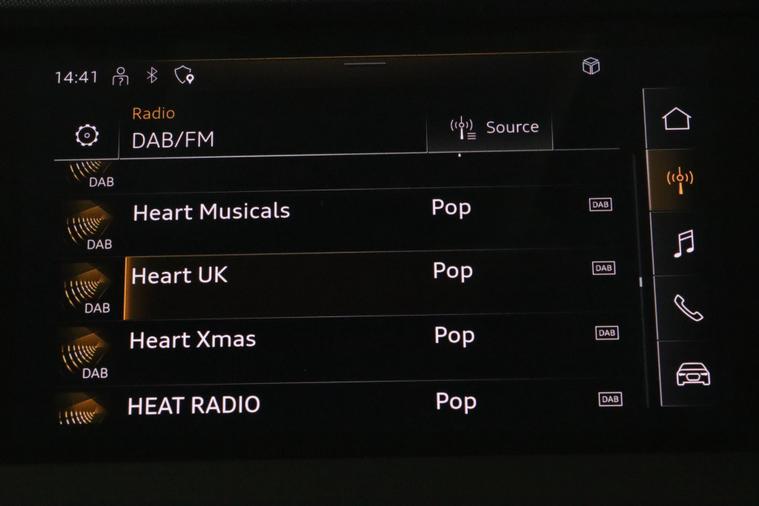Tap the privacy shield location icon
Image resolution: width=759 pixels, height=506 pixels.
click(x=184, y=75)
